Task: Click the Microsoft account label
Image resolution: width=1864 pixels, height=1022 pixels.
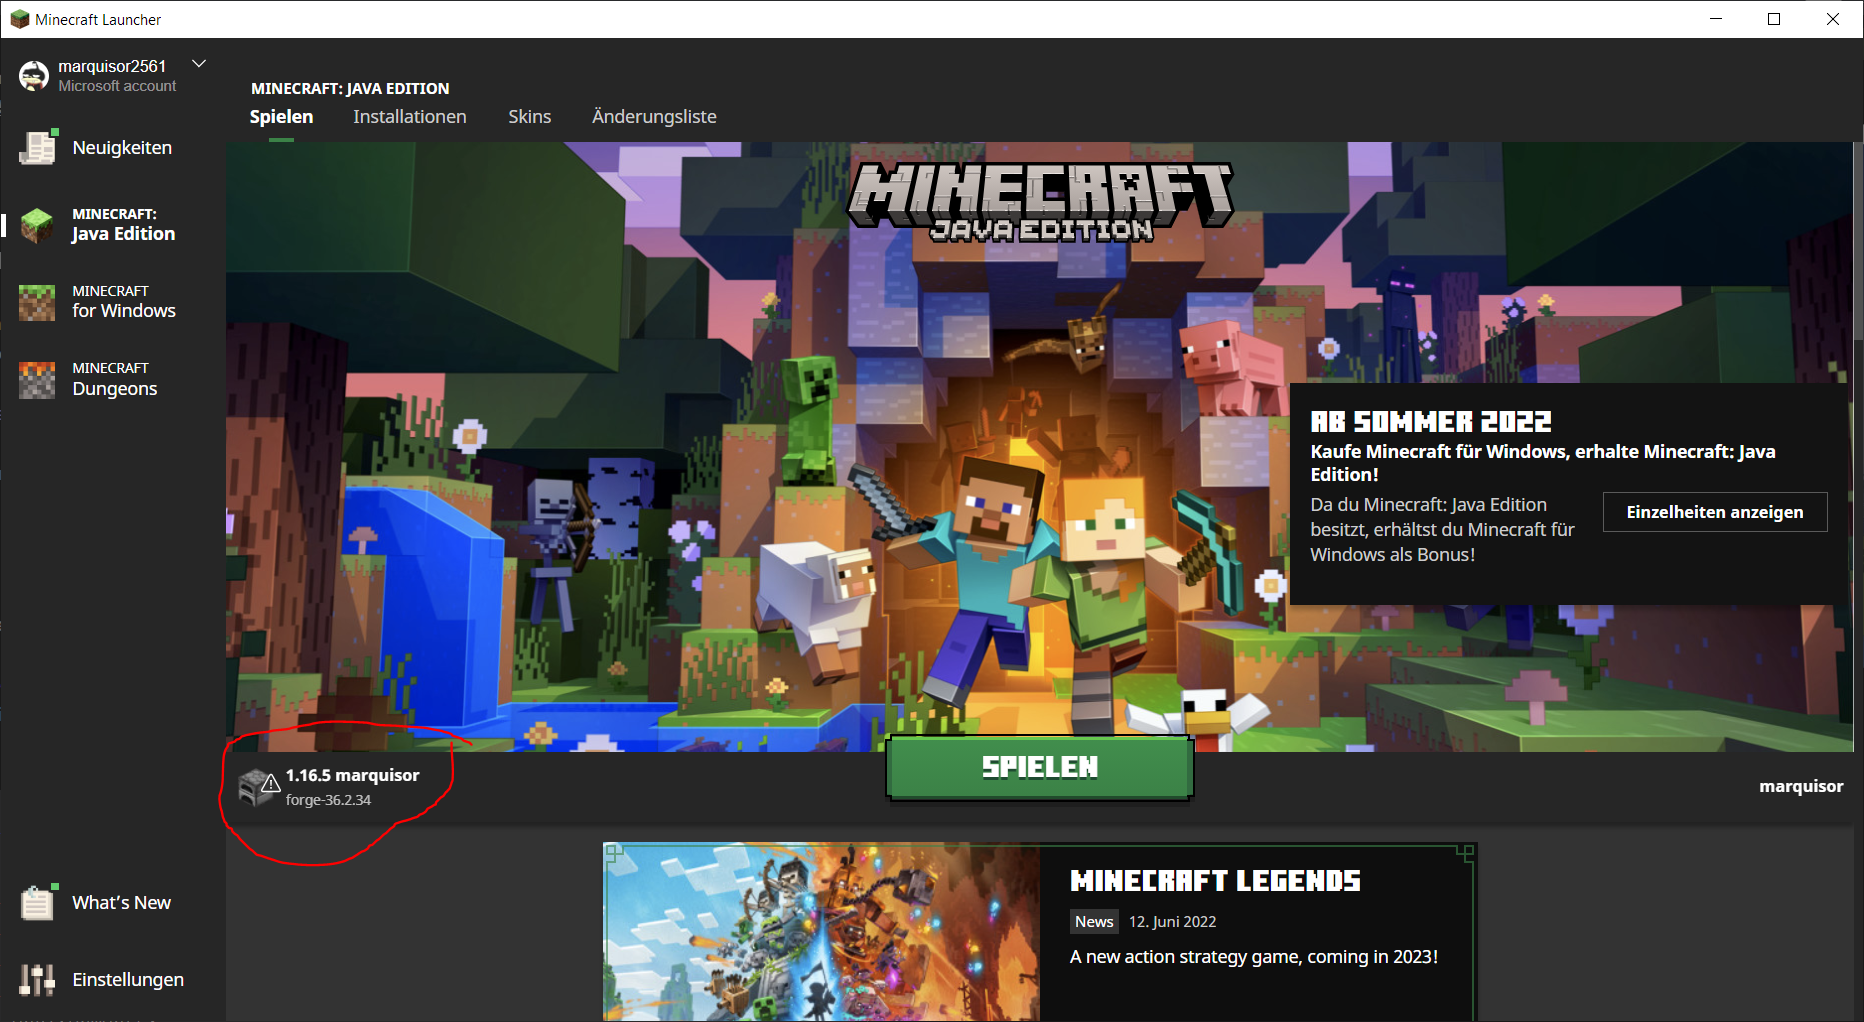Action: [x=117, y=86]
